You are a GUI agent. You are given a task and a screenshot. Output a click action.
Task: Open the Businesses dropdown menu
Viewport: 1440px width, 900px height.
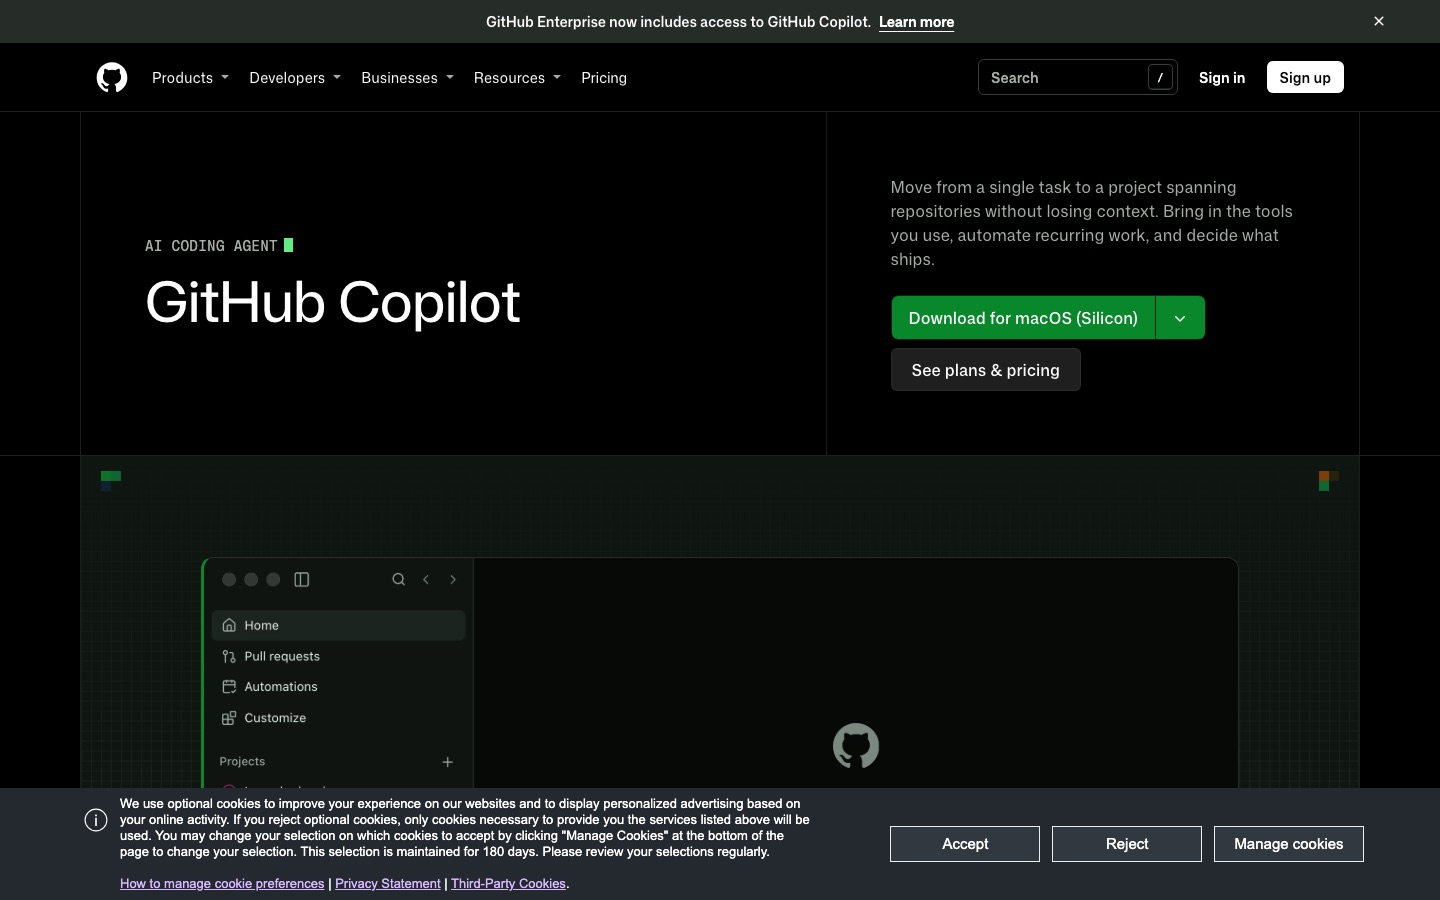[407, 77]
